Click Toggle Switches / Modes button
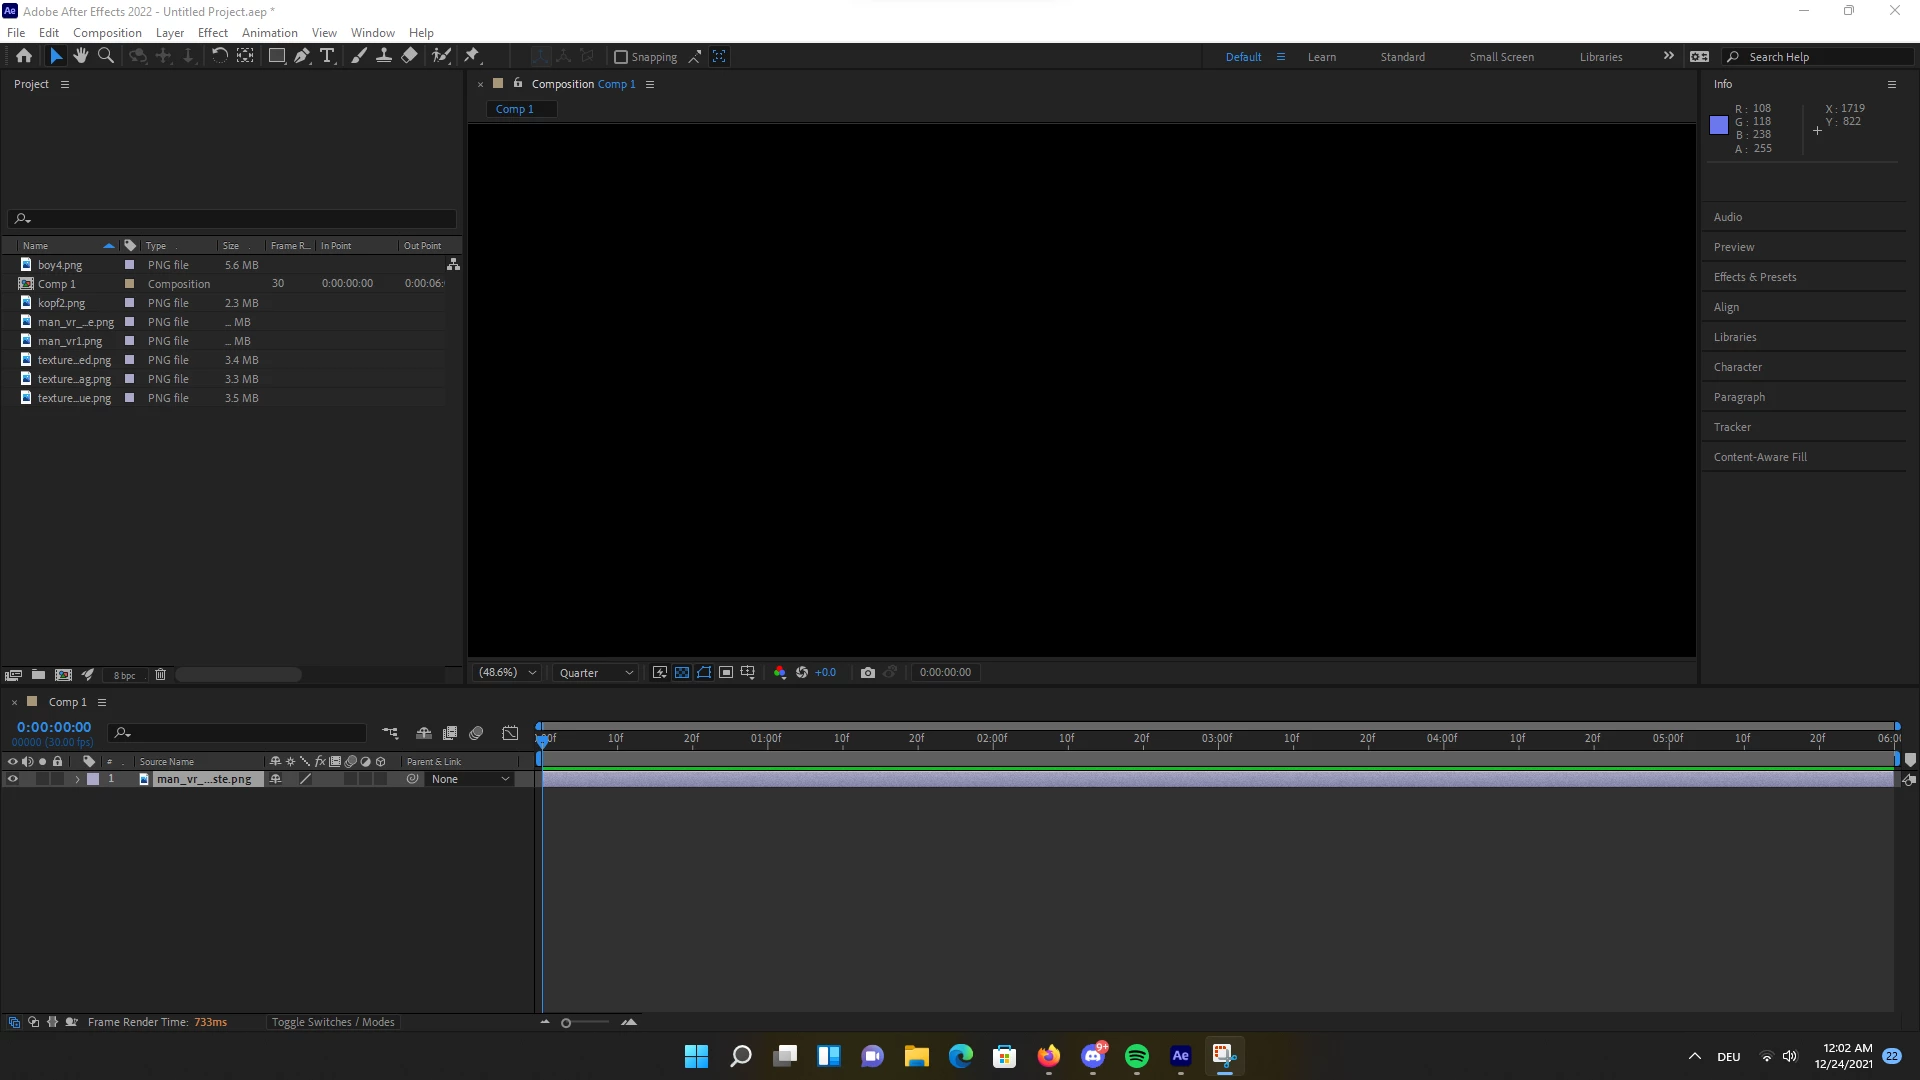The image size is (1920, 1080). [x=333, y=1022]
